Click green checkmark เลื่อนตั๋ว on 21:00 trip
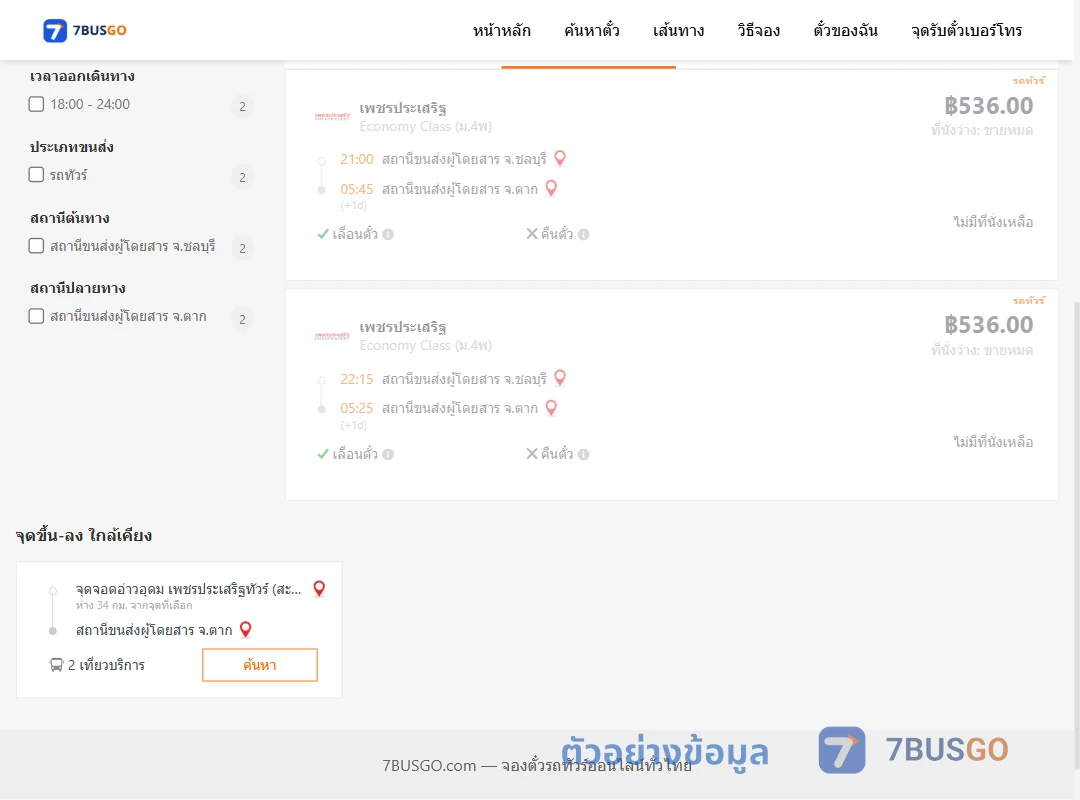Screen dimensions: 1080x800 tap(322, 234)
